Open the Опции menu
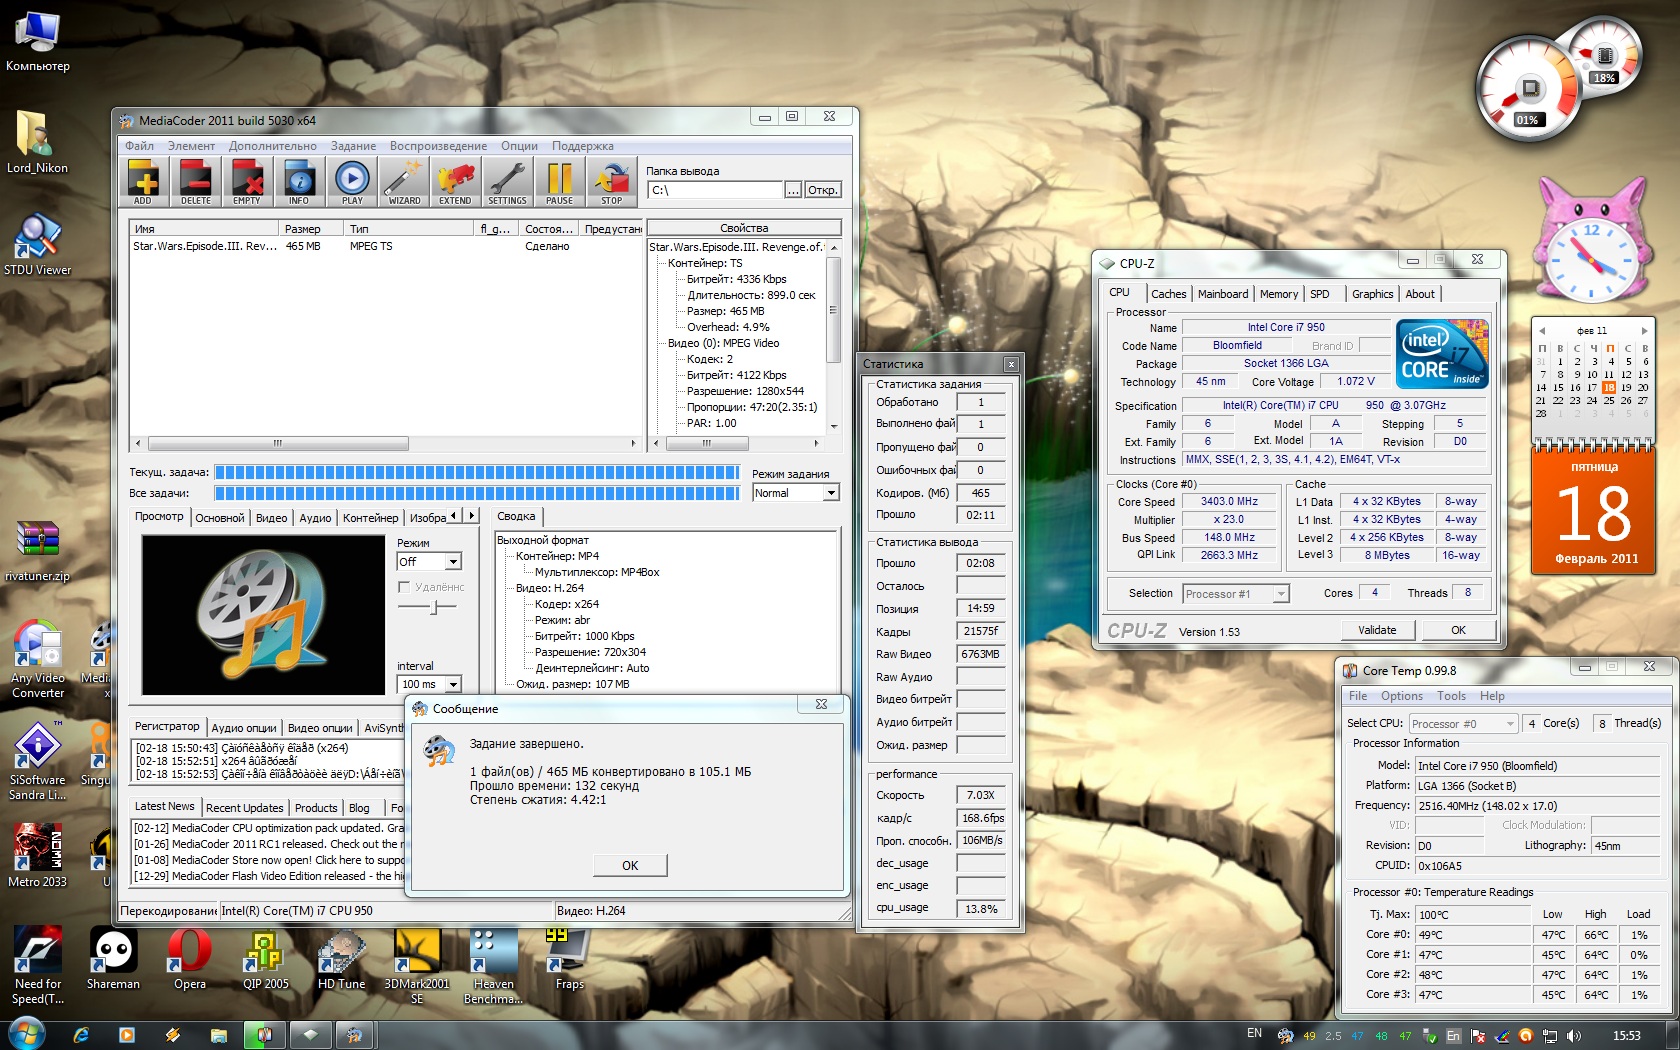This screenshot has width=1680, height=1050. (x=519, y=146)
